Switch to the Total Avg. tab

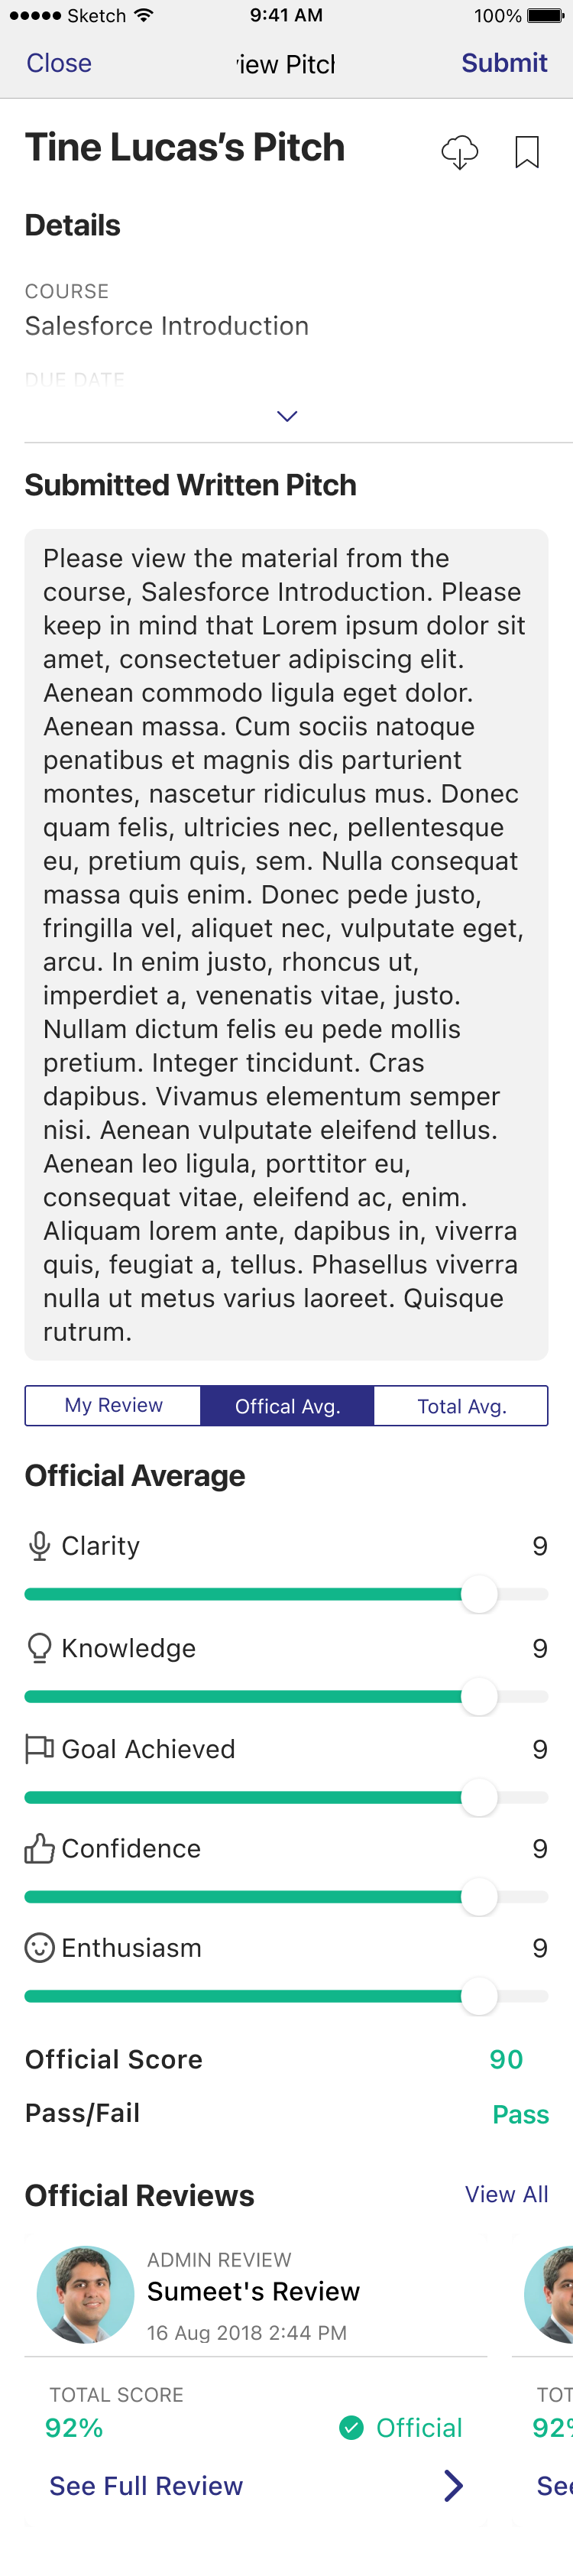click(461, 1405)
